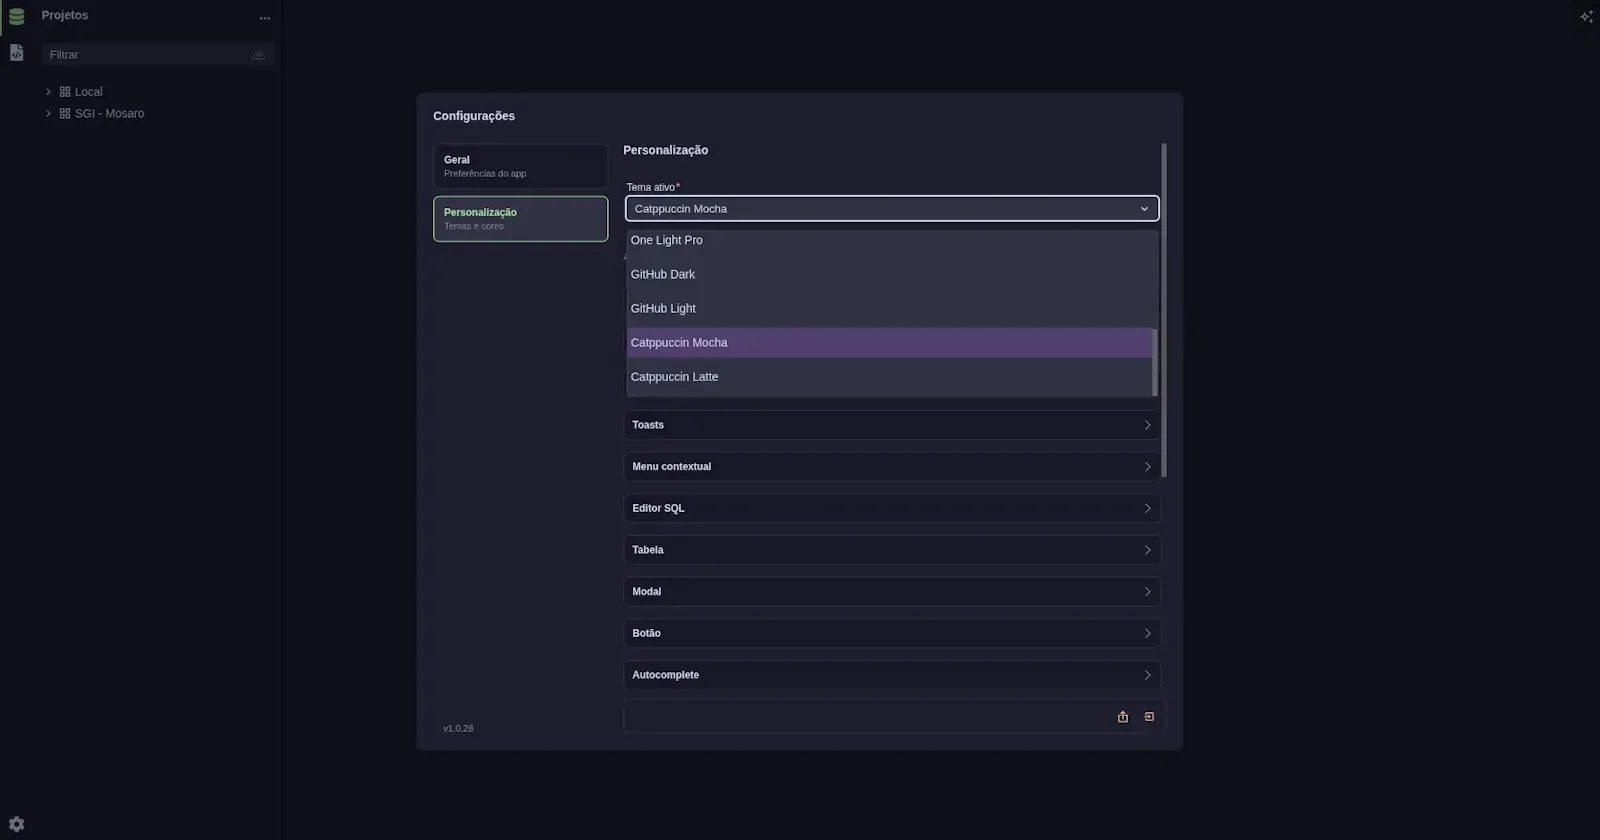This screenshot has width=1600, height=840.
Task: Click the export theme icon
Action: point(1123,717)
